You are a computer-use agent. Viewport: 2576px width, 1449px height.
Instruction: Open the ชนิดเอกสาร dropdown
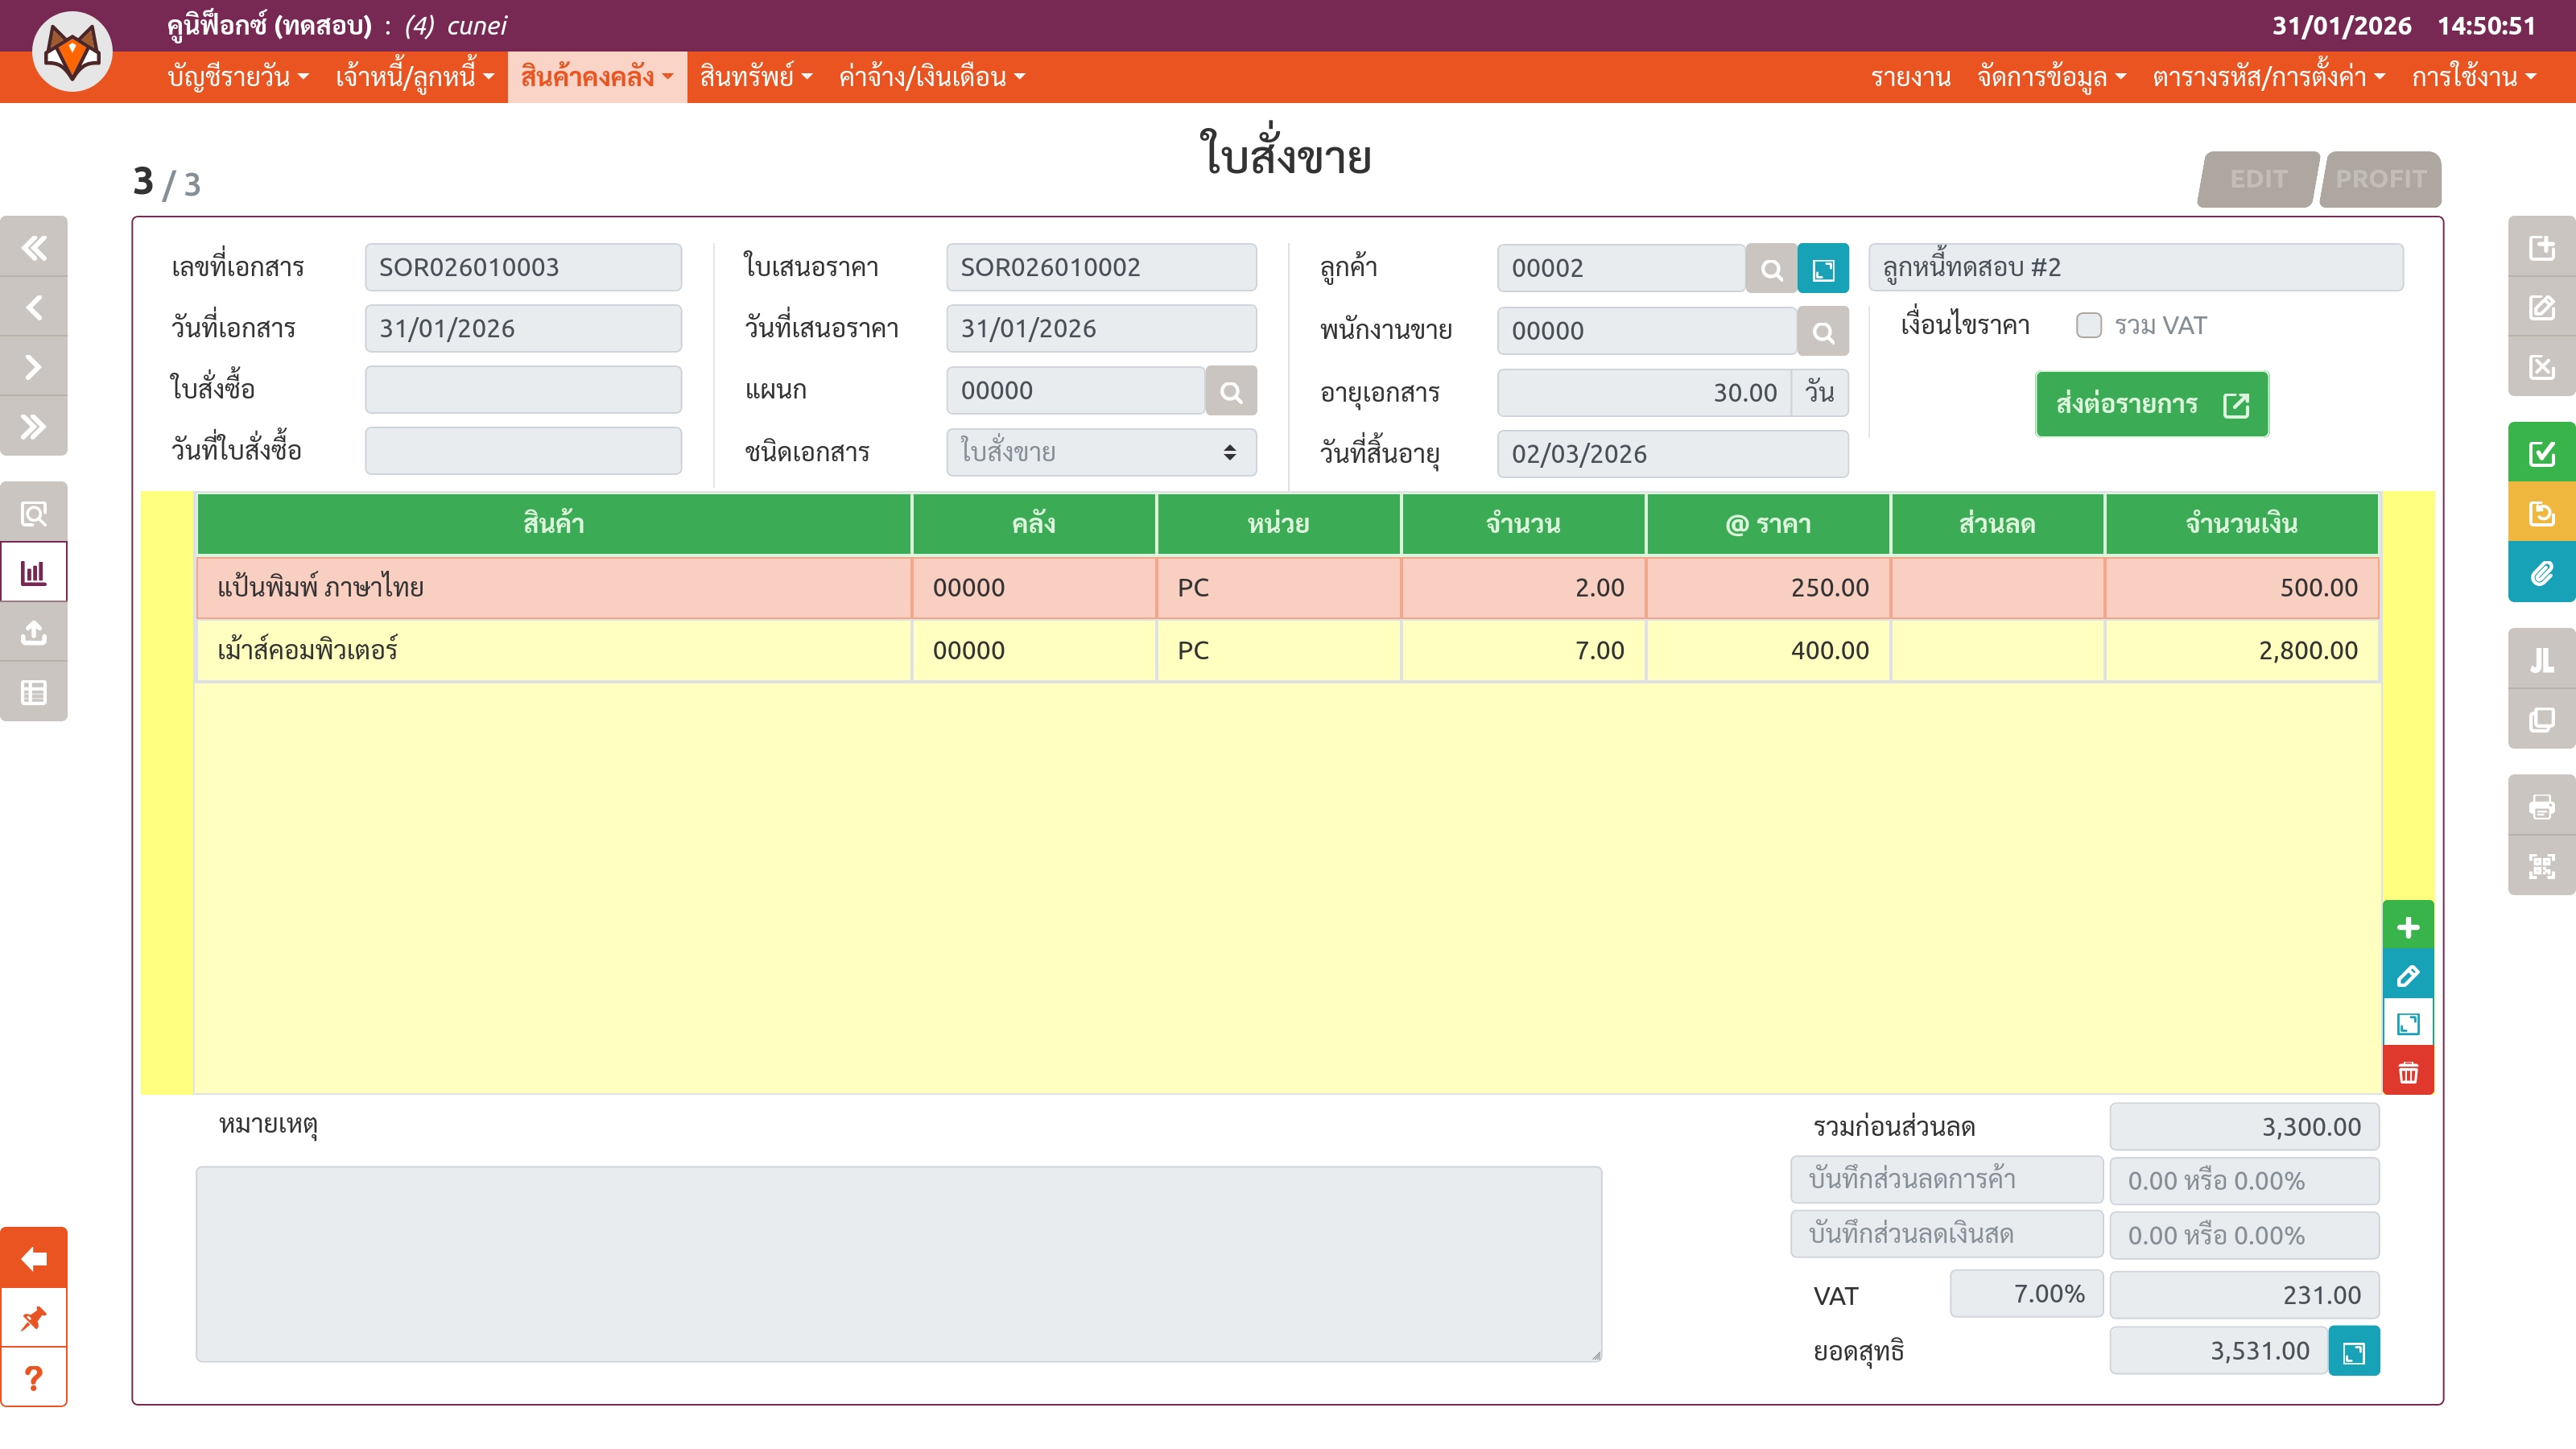(x=1100, y=452)
